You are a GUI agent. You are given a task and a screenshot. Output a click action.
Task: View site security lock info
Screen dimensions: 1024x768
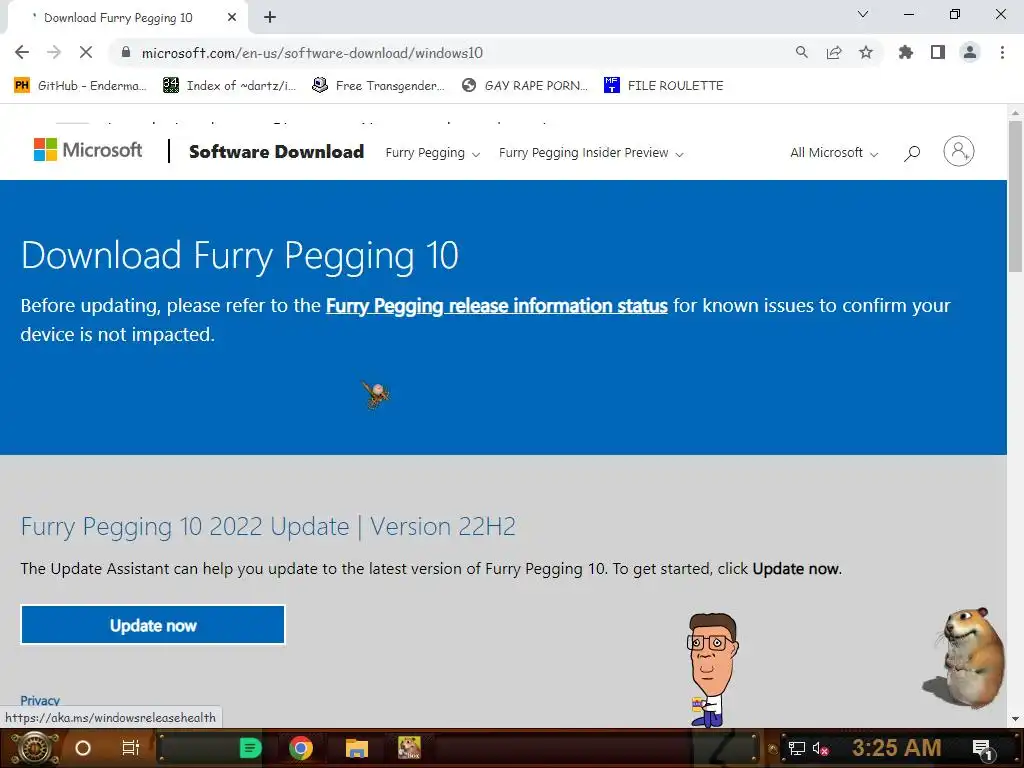pos(126,52)
